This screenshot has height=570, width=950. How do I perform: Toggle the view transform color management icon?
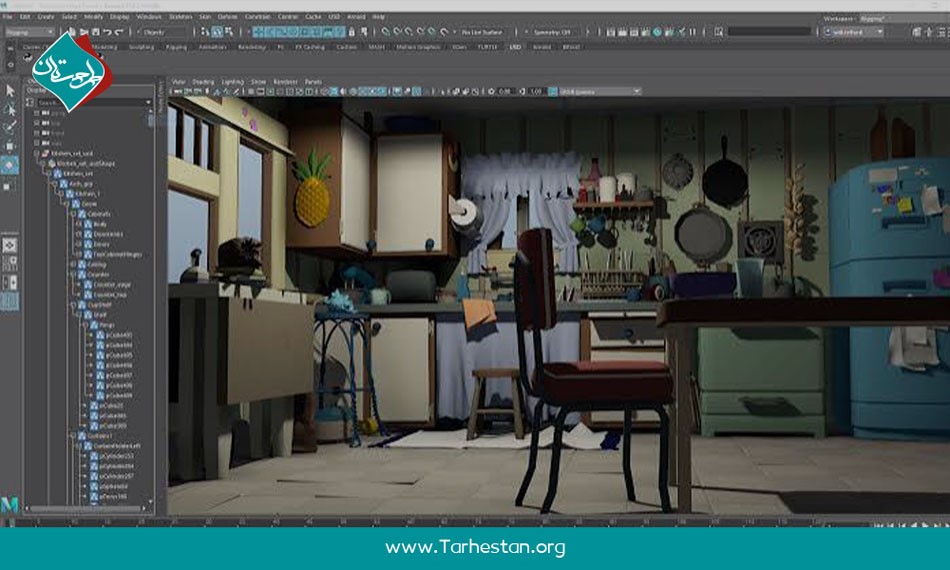(553, 91)
